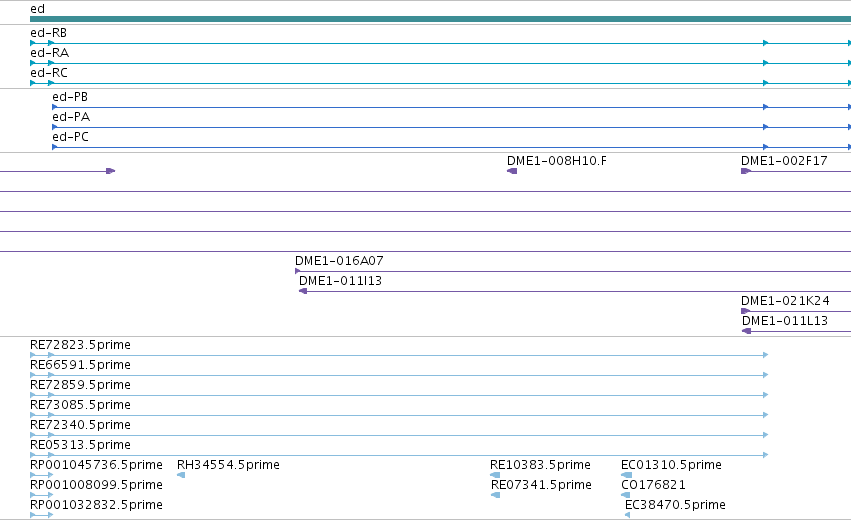851x520 pixels.
Task: Click the ed-PA protein feature label
Action: tap(71, 117)
